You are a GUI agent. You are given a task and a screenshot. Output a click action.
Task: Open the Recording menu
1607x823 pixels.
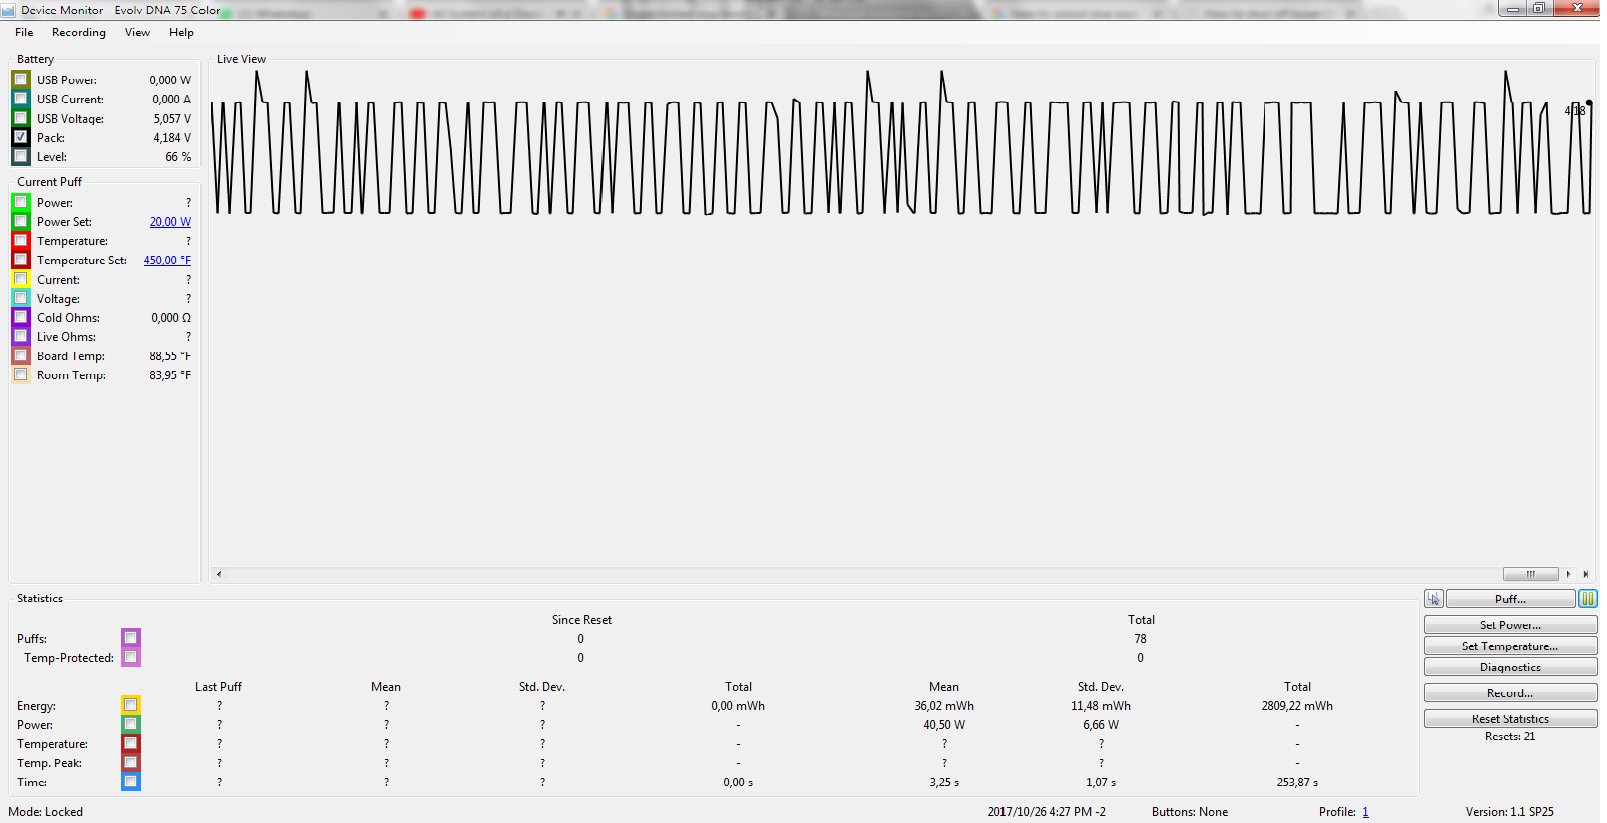(x=78, y=32)
